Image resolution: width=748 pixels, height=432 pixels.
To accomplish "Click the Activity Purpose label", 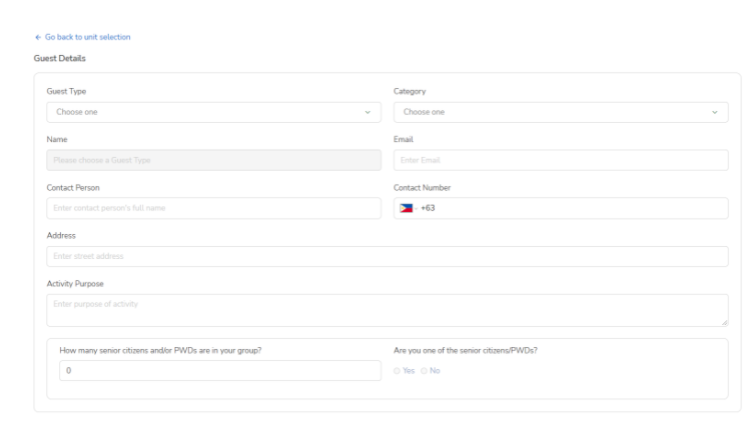I will tap(73, 283).
